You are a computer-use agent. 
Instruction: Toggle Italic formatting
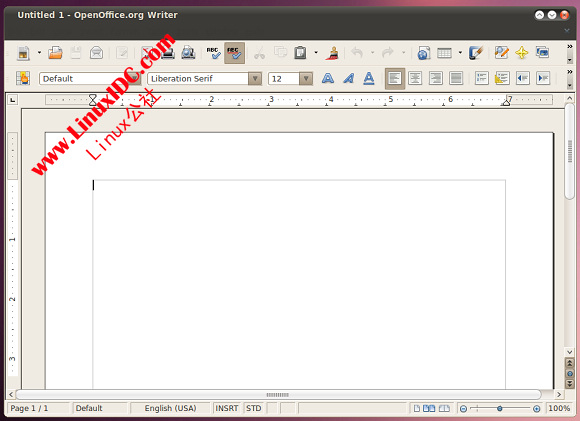(x=348, y=78)
